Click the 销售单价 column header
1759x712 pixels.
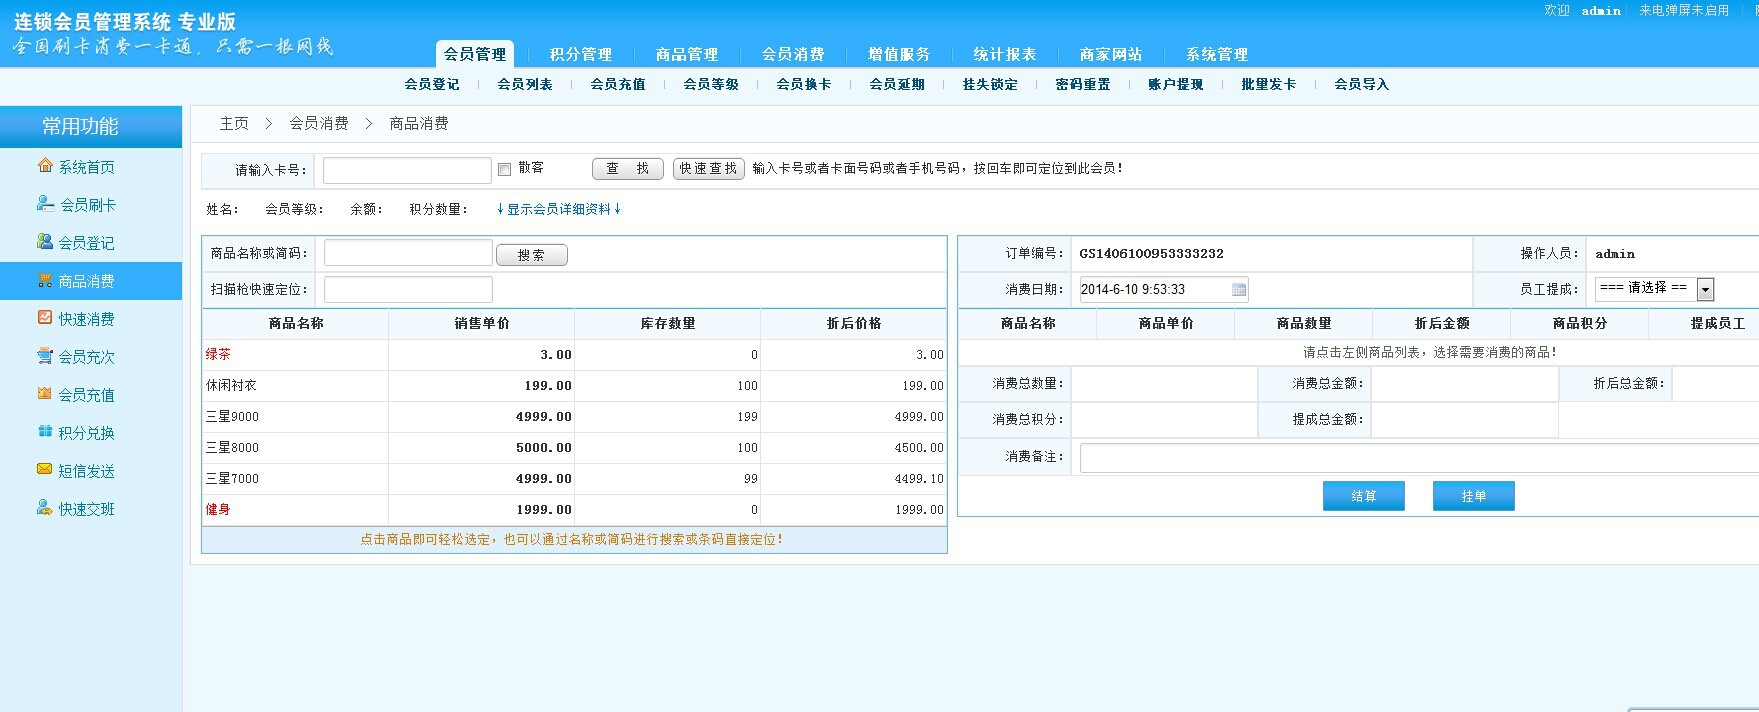(x=482, y=324)
